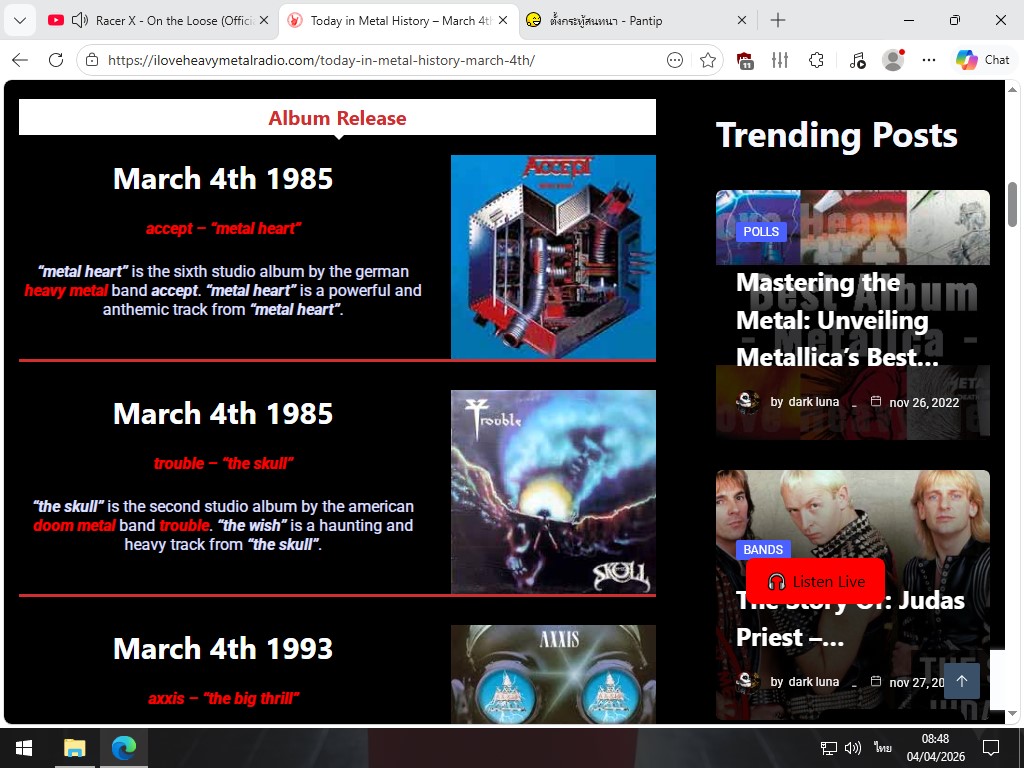The height and width of the screenshot is (768, 1024).
Task: Open Copilot Chat
Action: pos(982,60)
